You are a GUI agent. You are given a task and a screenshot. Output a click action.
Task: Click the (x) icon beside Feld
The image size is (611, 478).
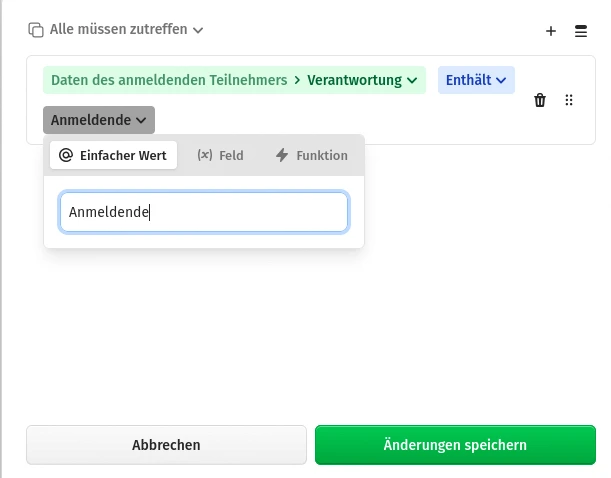pyautogui.click(x=204, y=155)
